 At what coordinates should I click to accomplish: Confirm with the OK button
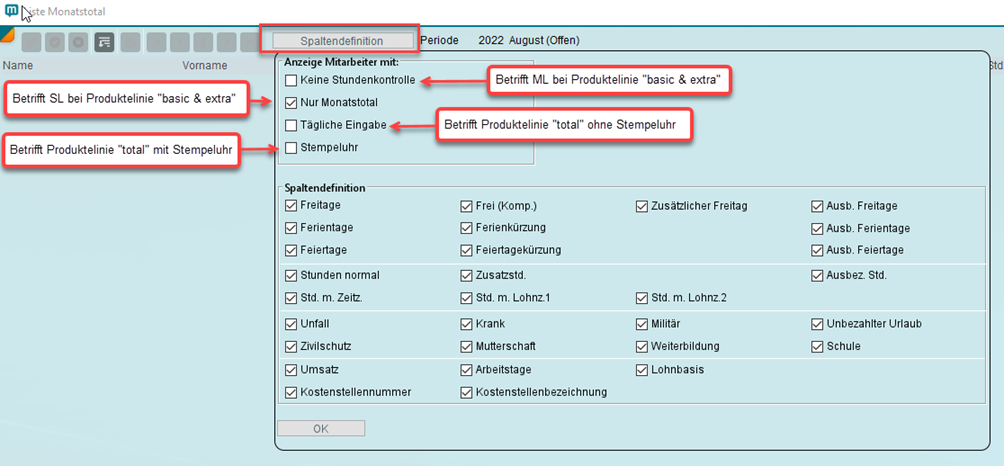point(320,428)
